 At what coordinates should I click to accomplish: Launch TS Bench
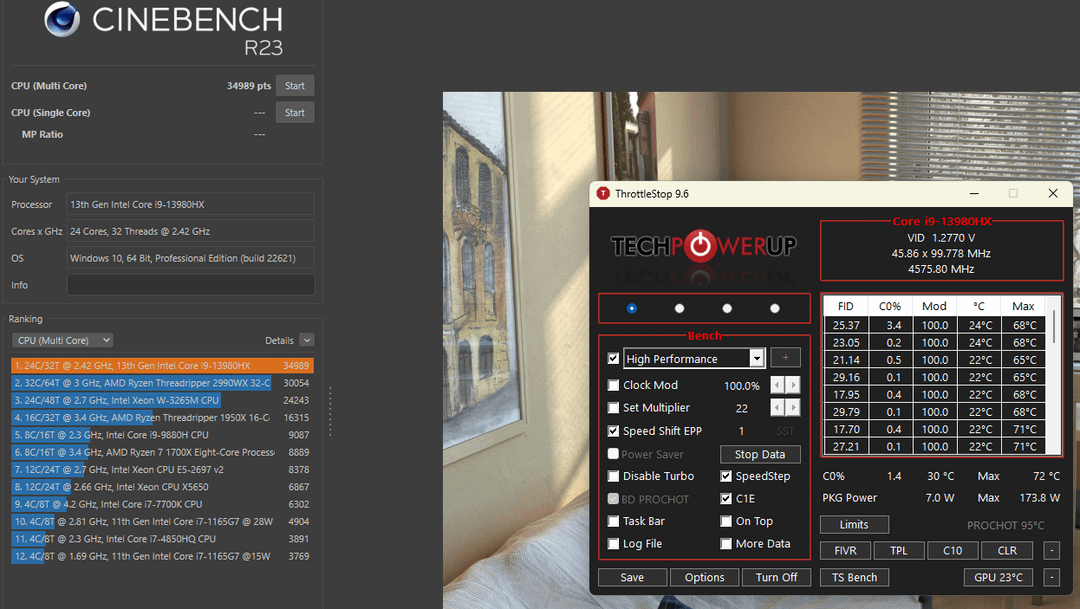[x=854, y=577]
